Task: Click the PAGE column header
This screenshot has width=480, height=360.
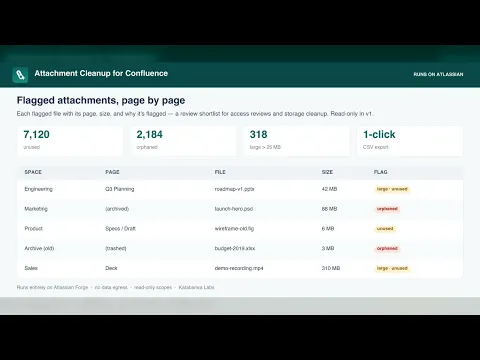Action: [112, 172]
